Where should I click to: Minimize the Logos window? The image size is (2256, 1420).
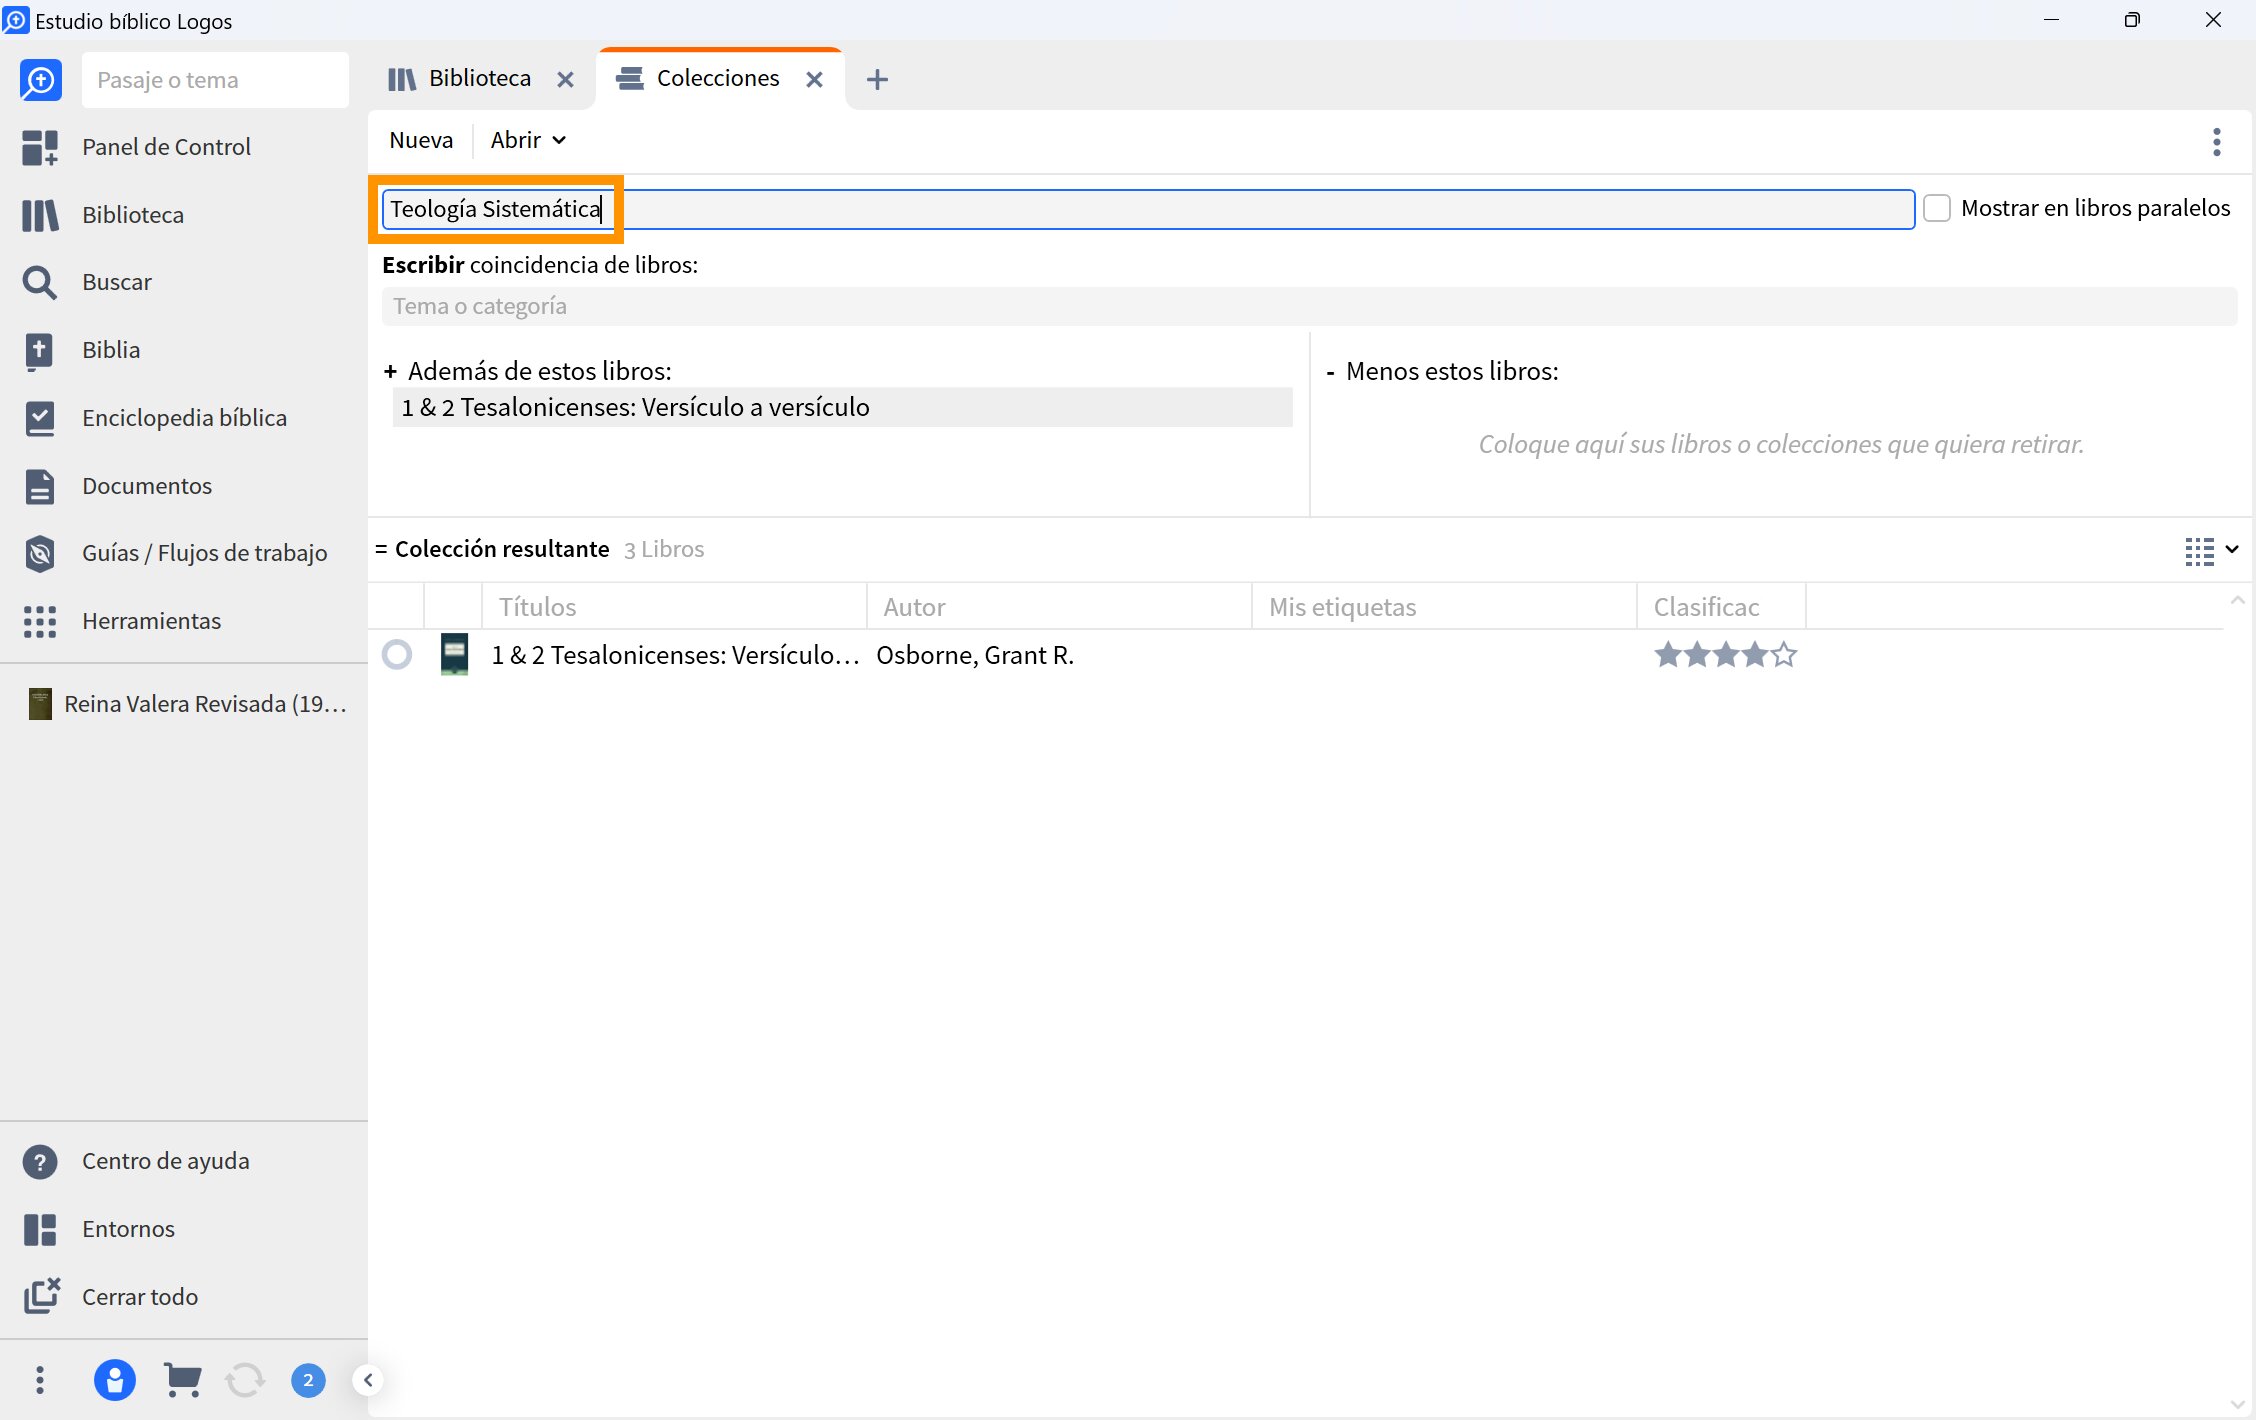2051,20
